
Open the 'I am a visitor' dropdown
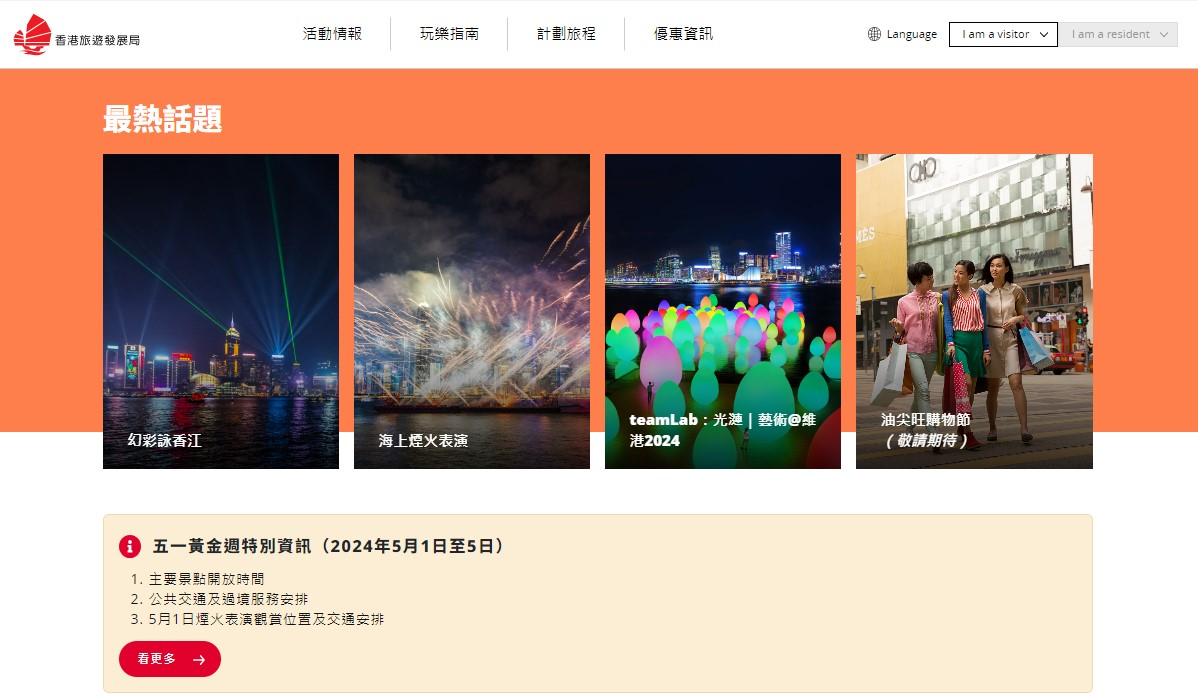pyautogui.click(x=1003, y=34)
